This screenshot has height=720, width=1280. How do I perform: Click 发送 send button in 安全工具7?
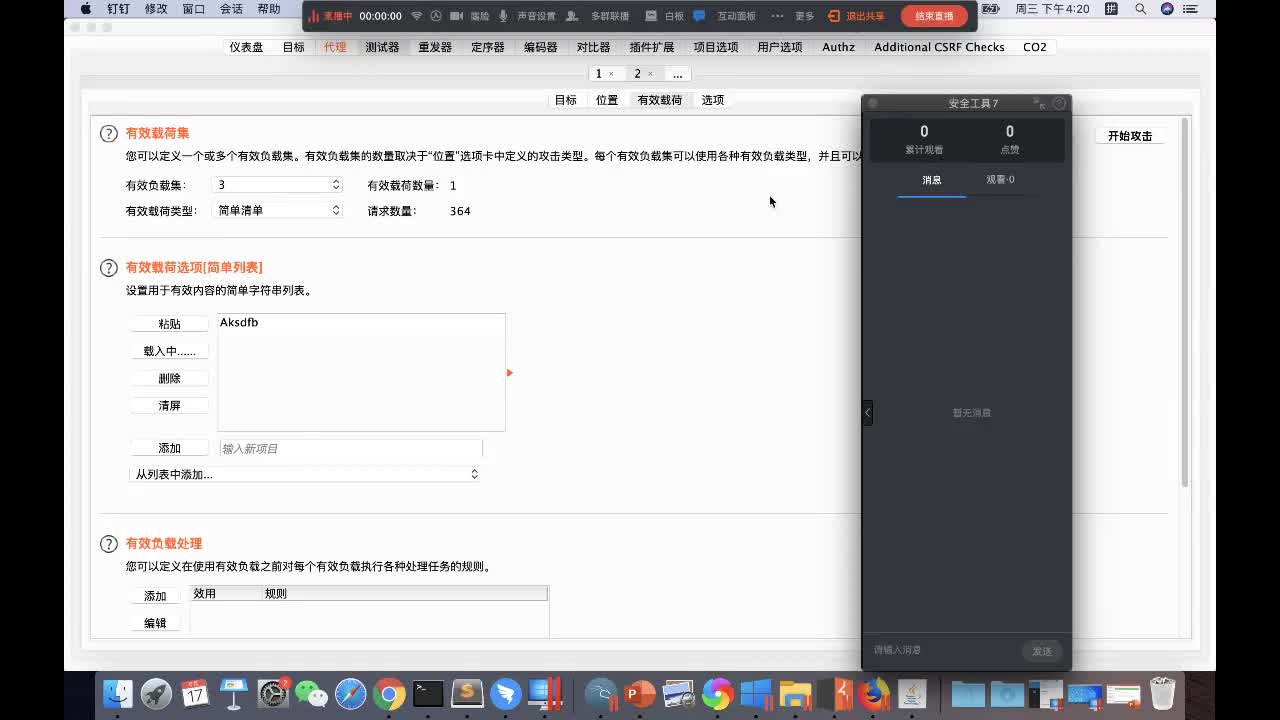[x=1042, y=651]
